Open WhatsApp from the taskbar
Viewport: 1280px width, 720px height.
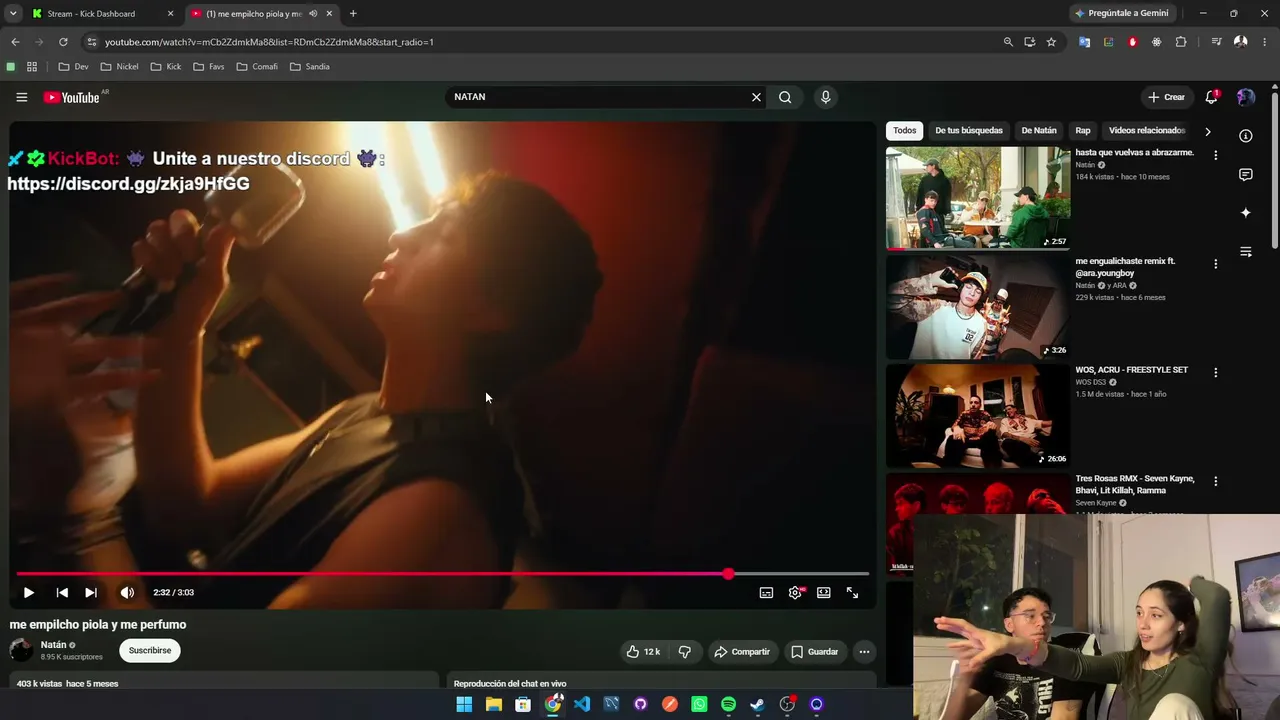pyautogui.click(x=699, y=704)
